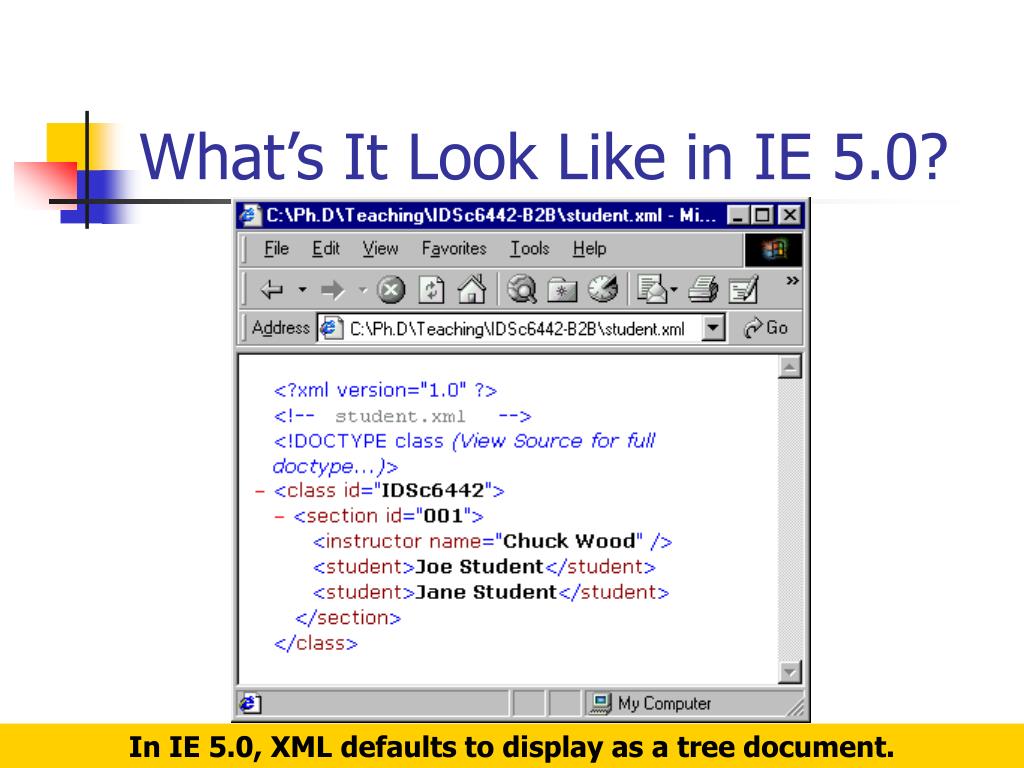Open the Mail dropdown arrow
1024x768 pixels.
tap(673, 289)
